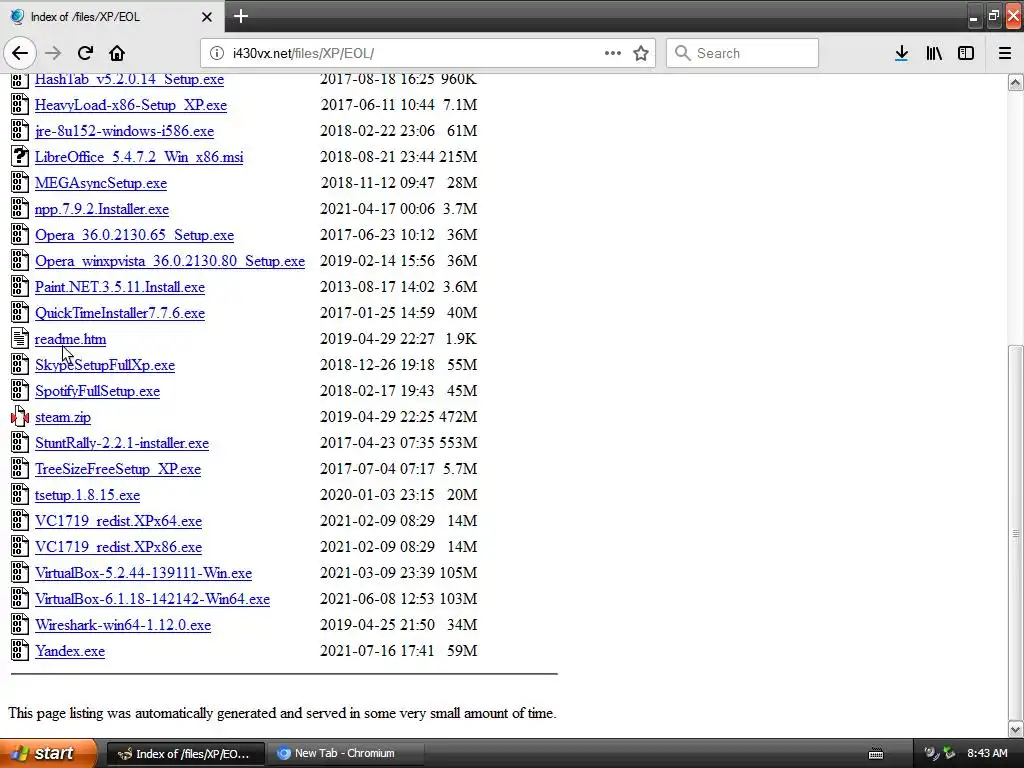Open the browser hamburger menu
The width and height of the screenshot is (1024, 768).
(1005, 53)
